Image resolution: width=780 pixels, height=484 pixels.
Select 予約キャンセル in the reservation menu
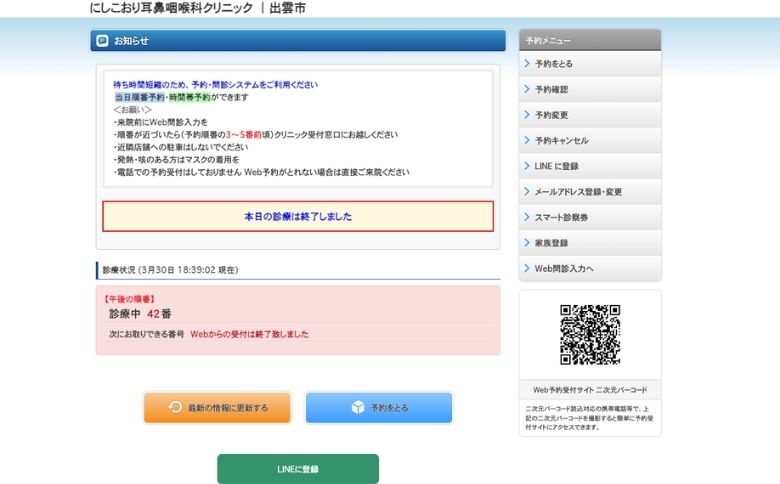(x=590, y=141)
